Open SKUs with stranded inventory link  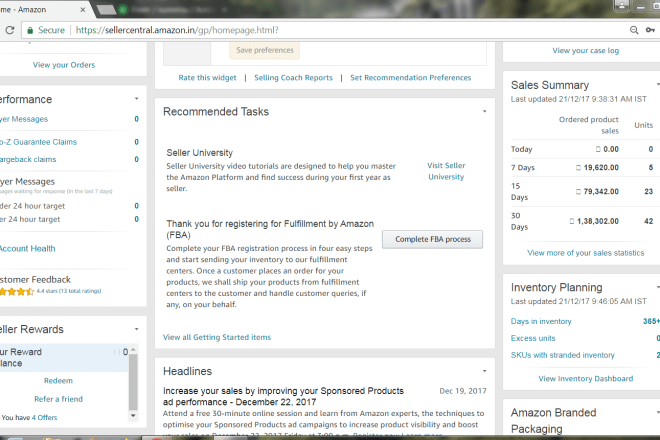tap(562, 355)
